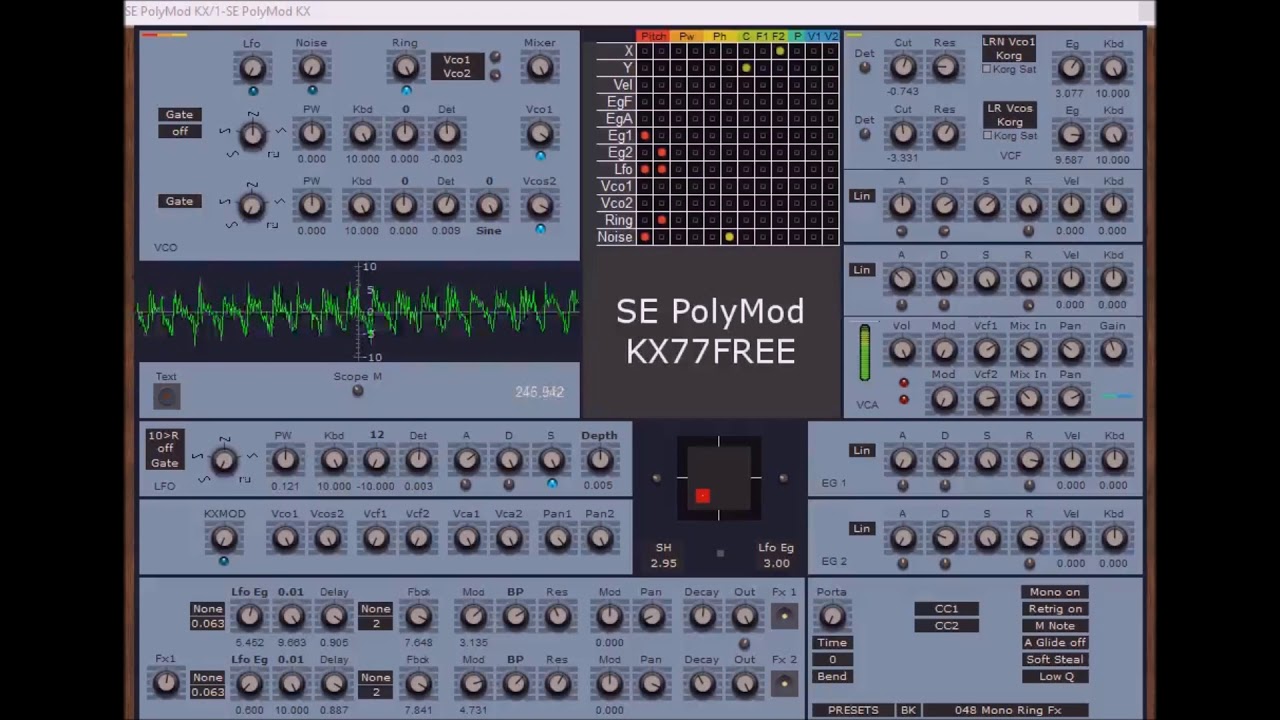Click the Vcos2 mixer knob
This screenshot has width=1280, height=720.
(x=540, y=205)
